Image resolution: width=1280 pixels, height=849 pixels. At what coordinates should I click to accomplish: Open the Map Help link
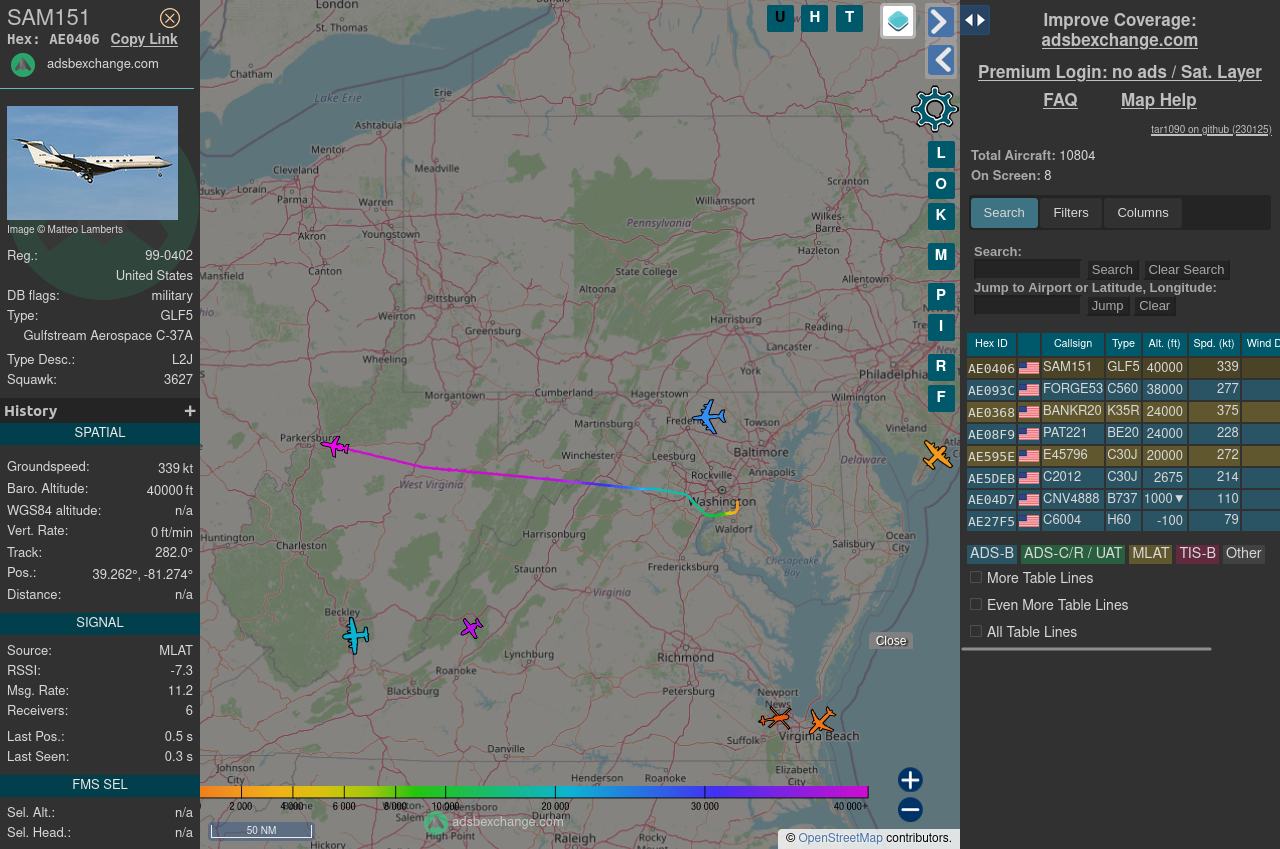[1158, 100]
